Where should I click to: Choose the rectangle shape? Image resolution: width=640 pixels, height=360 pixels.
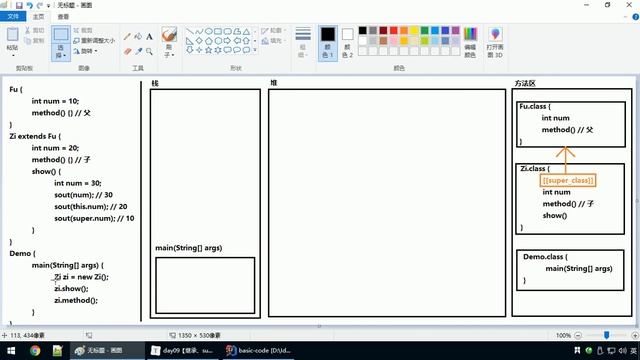[x=218, y=31]
